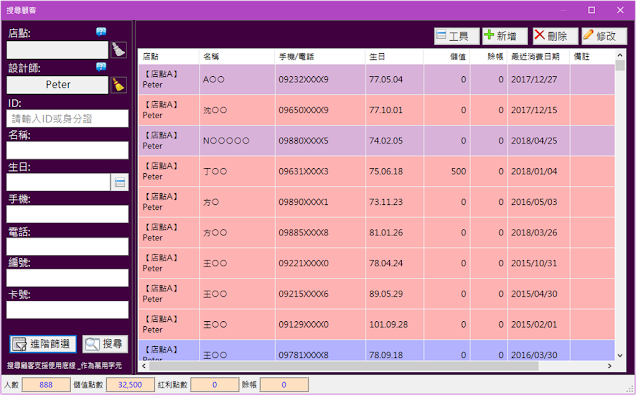Screen dimensions: 636x395
Task: Sort by the 名稱 column header
Action: [236, 57]
